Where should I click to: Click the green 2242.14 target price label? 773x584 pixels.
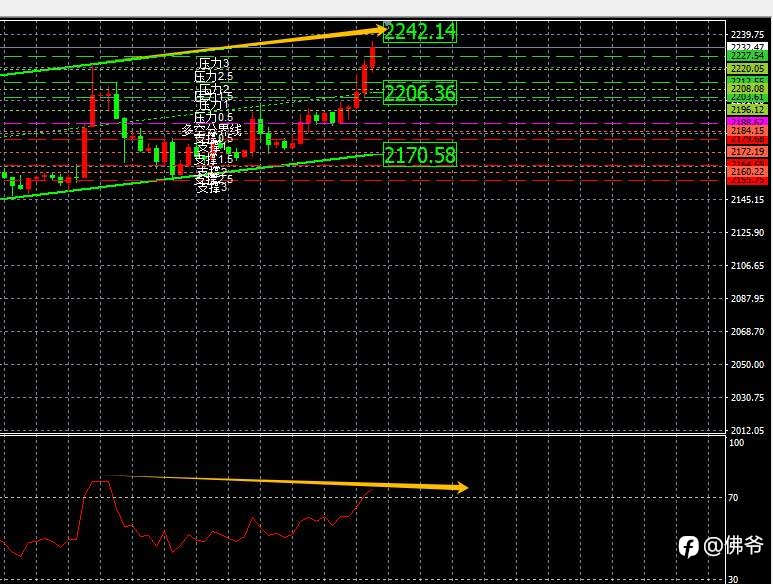click(420, 32)
